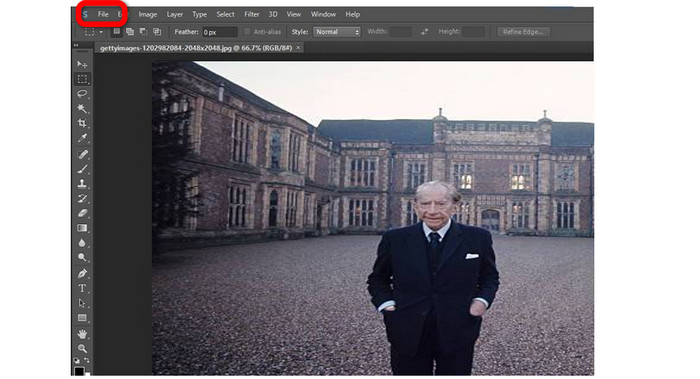Open the Style dropdown set to Normal

tap(337, 32)
